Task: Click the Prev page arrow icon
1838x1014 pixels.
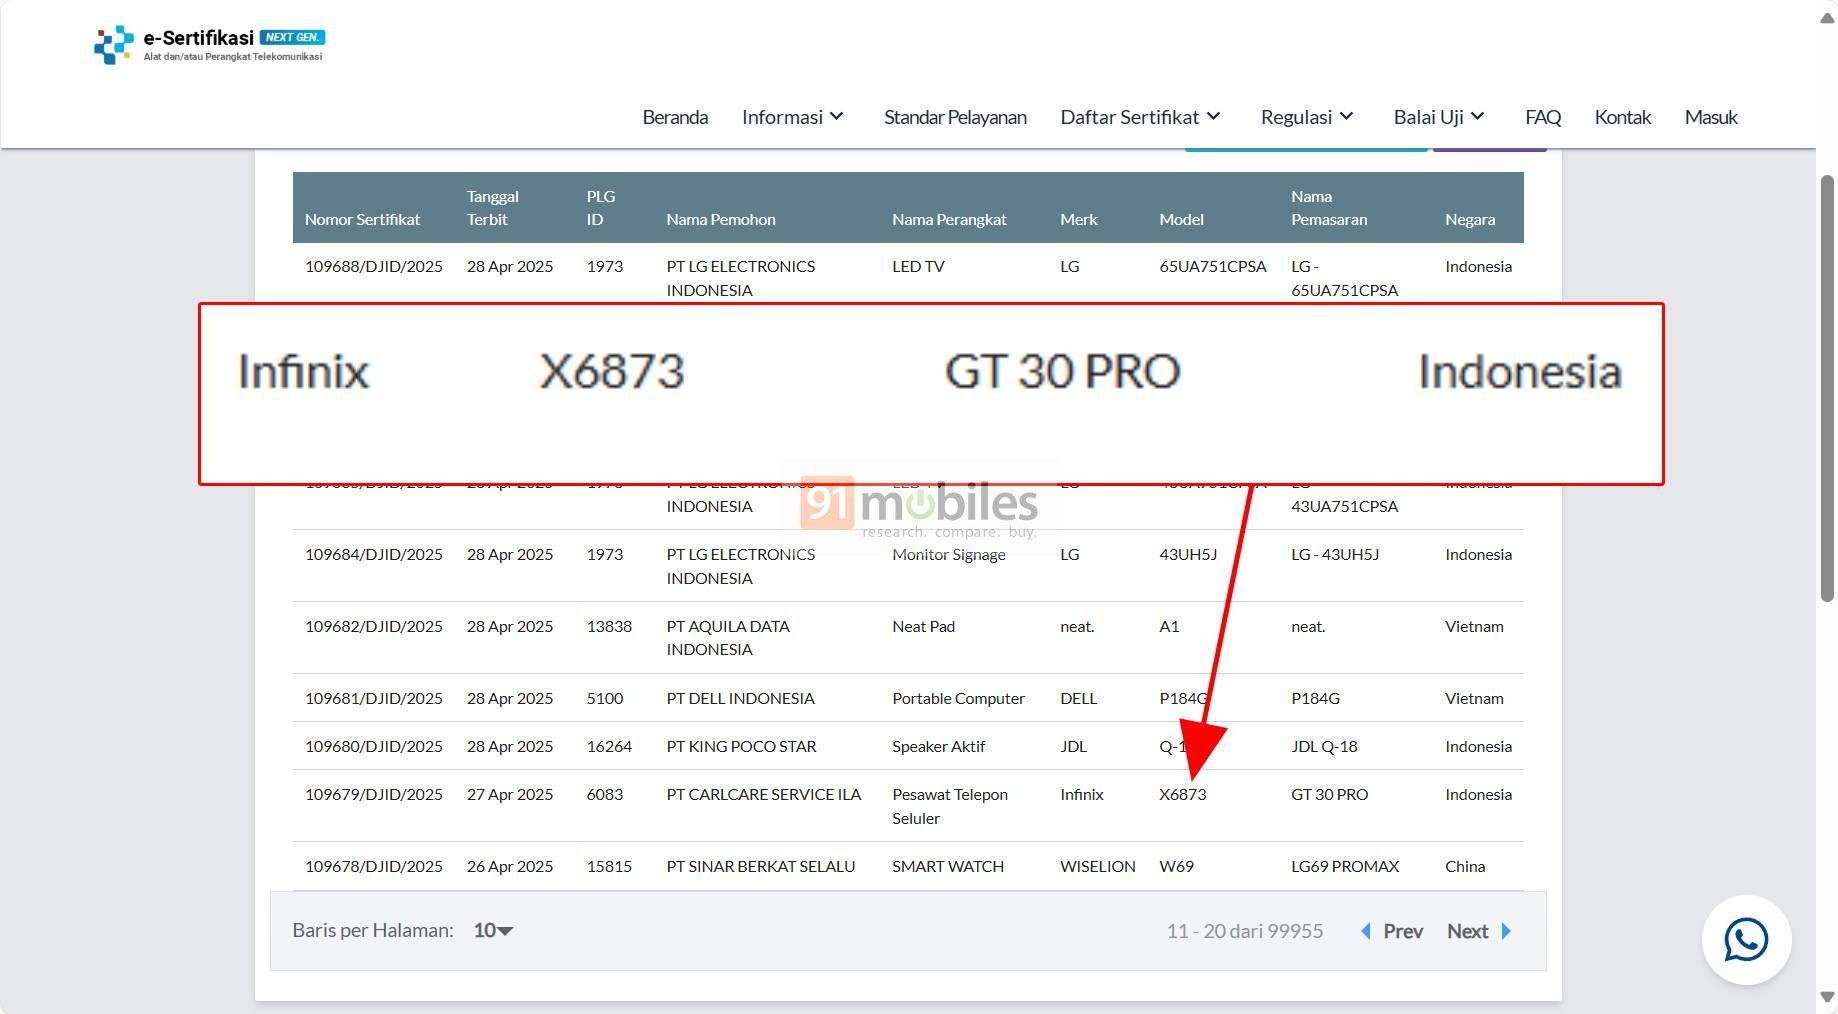Action: pos(1366,931)
